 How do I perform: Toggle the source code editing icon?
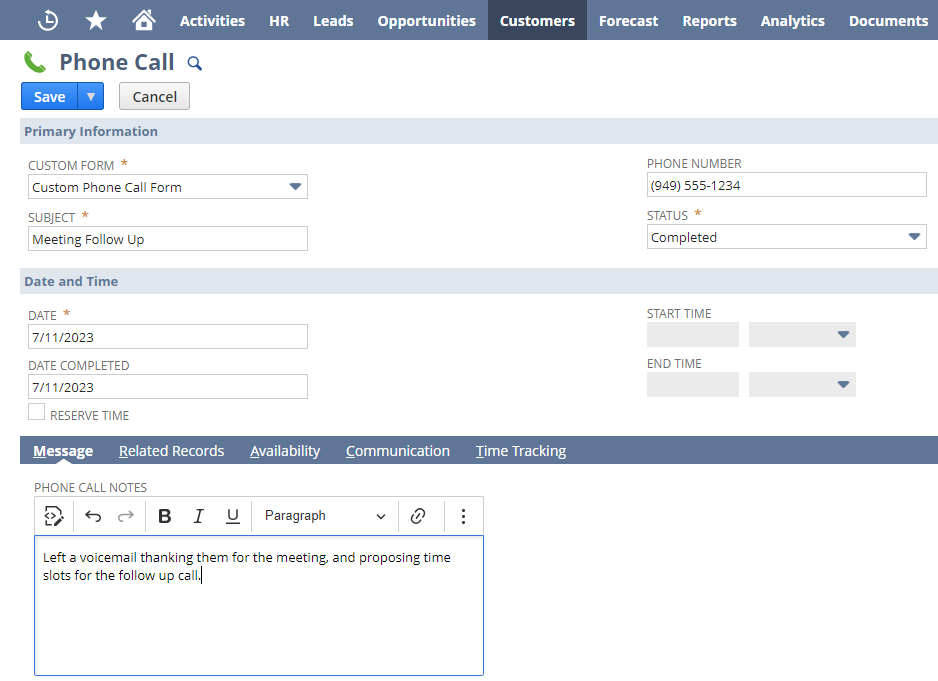coord(54,516)
